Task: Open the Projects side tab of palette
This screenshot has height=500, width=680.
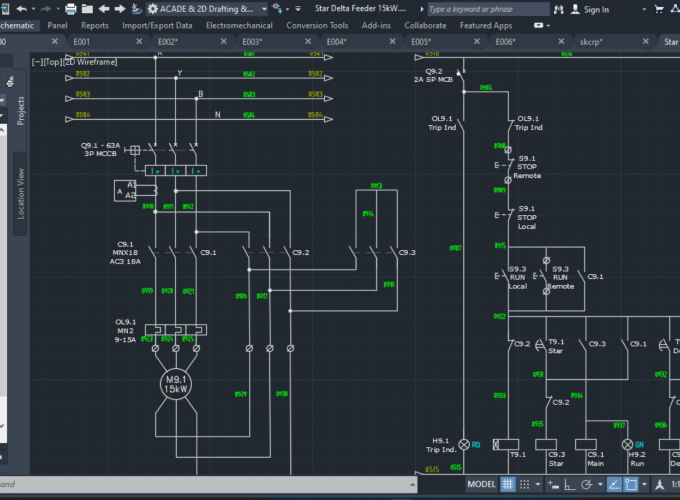Action: [x=20, y=111]
